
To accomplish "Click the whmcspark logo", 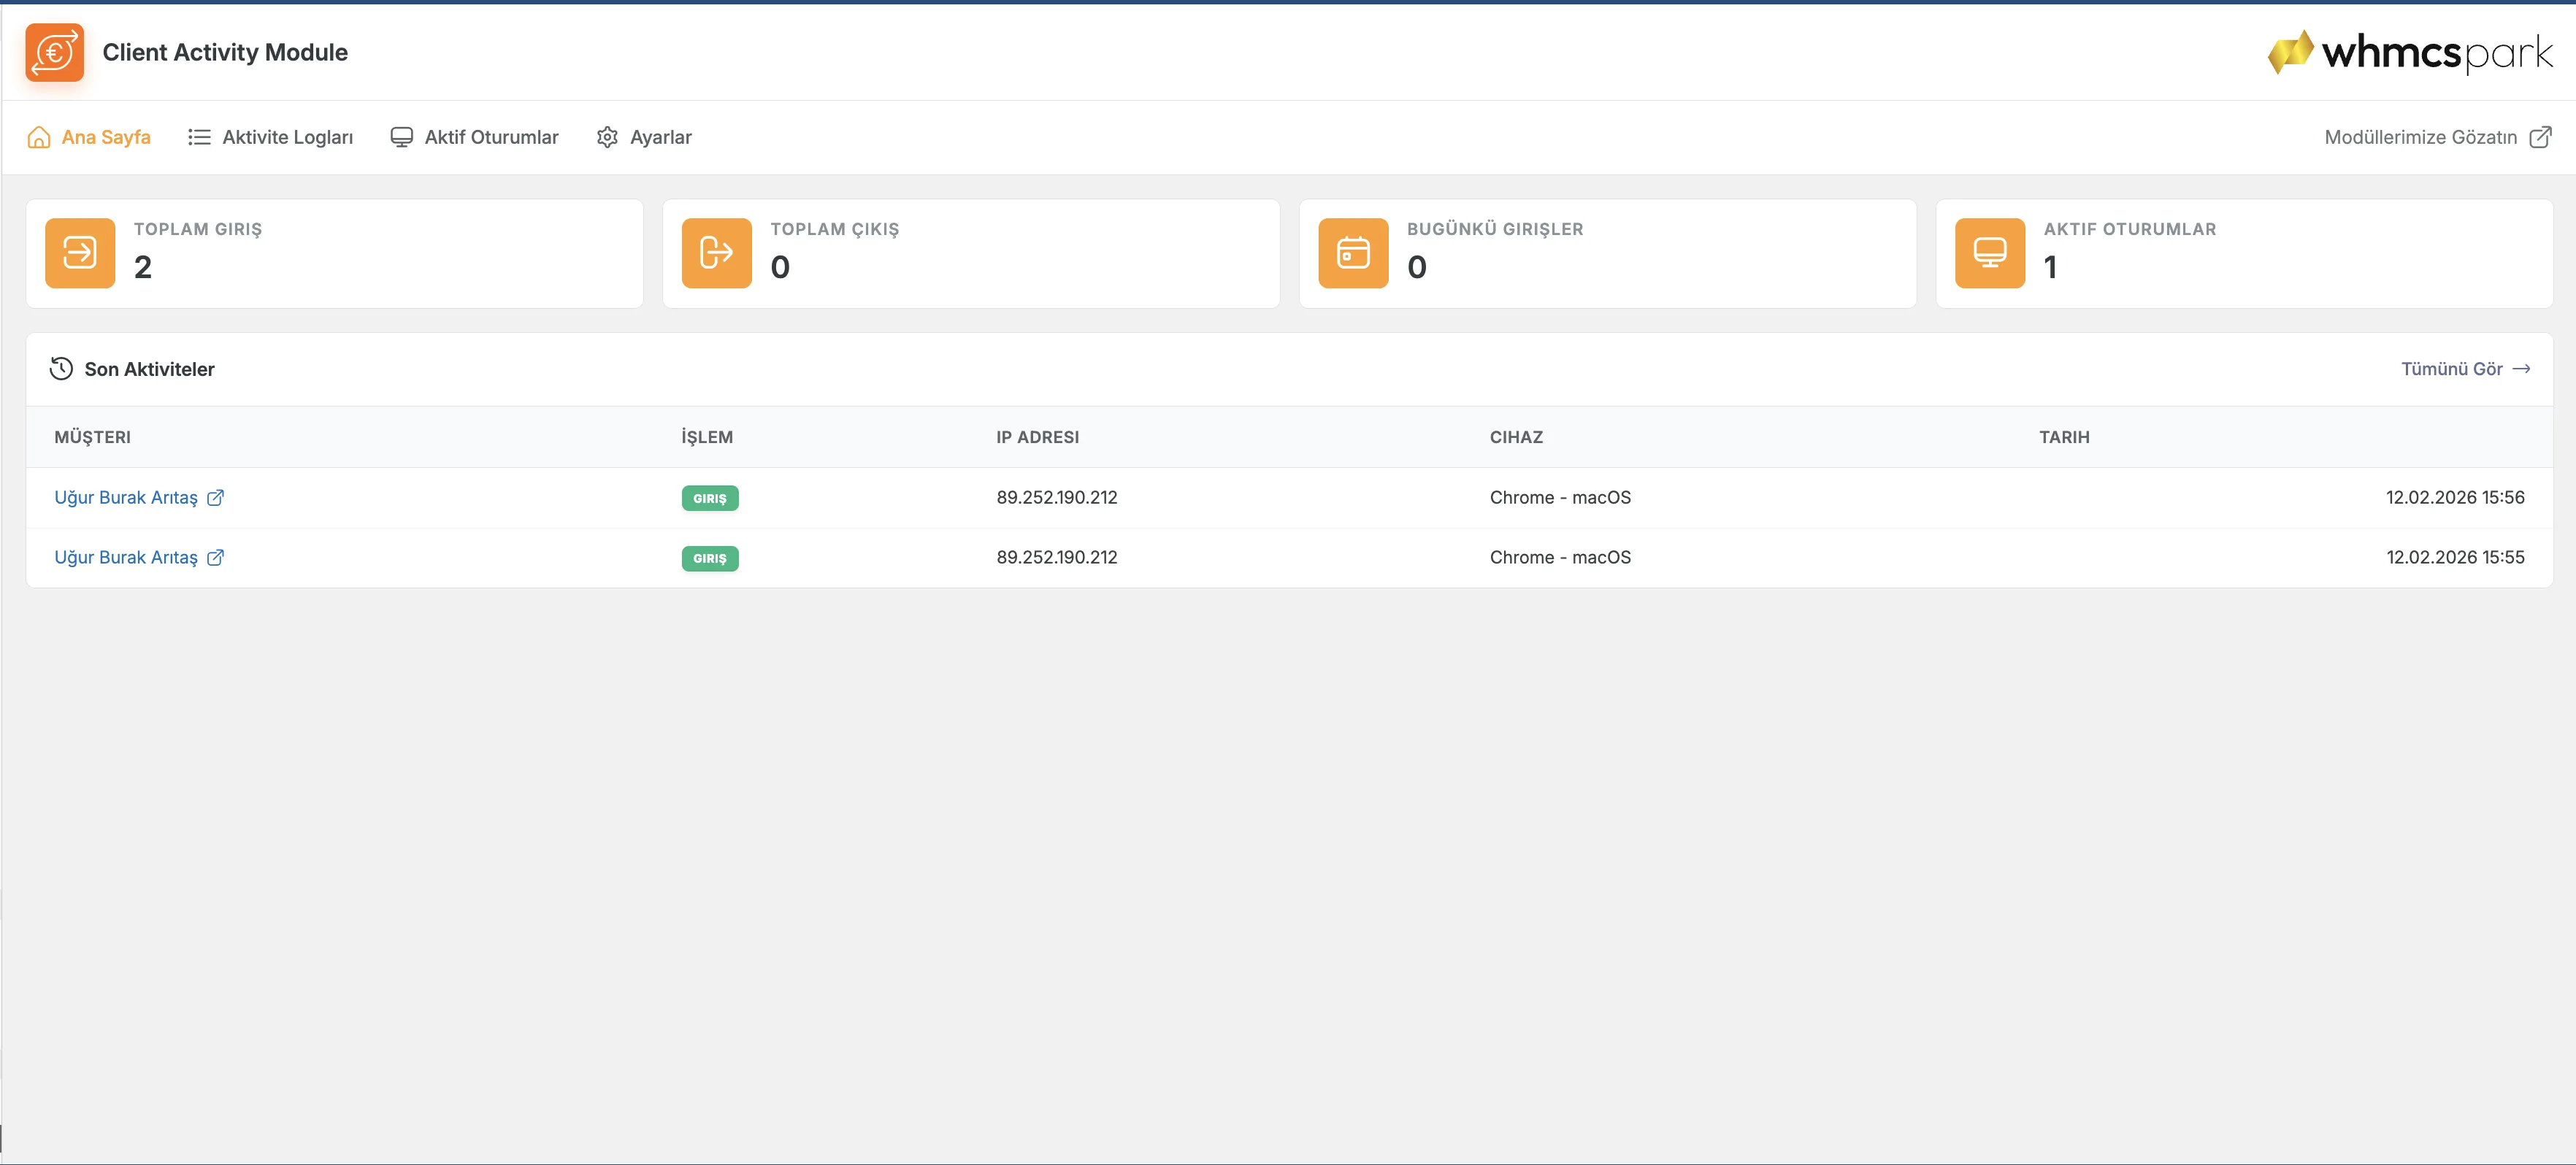I will tap(2410, 52).
